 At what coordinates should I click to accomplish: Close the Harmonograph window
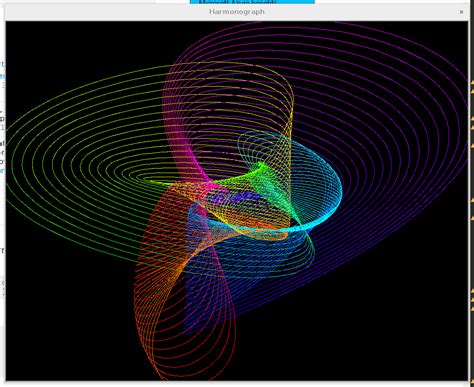(x=461, y=12)
